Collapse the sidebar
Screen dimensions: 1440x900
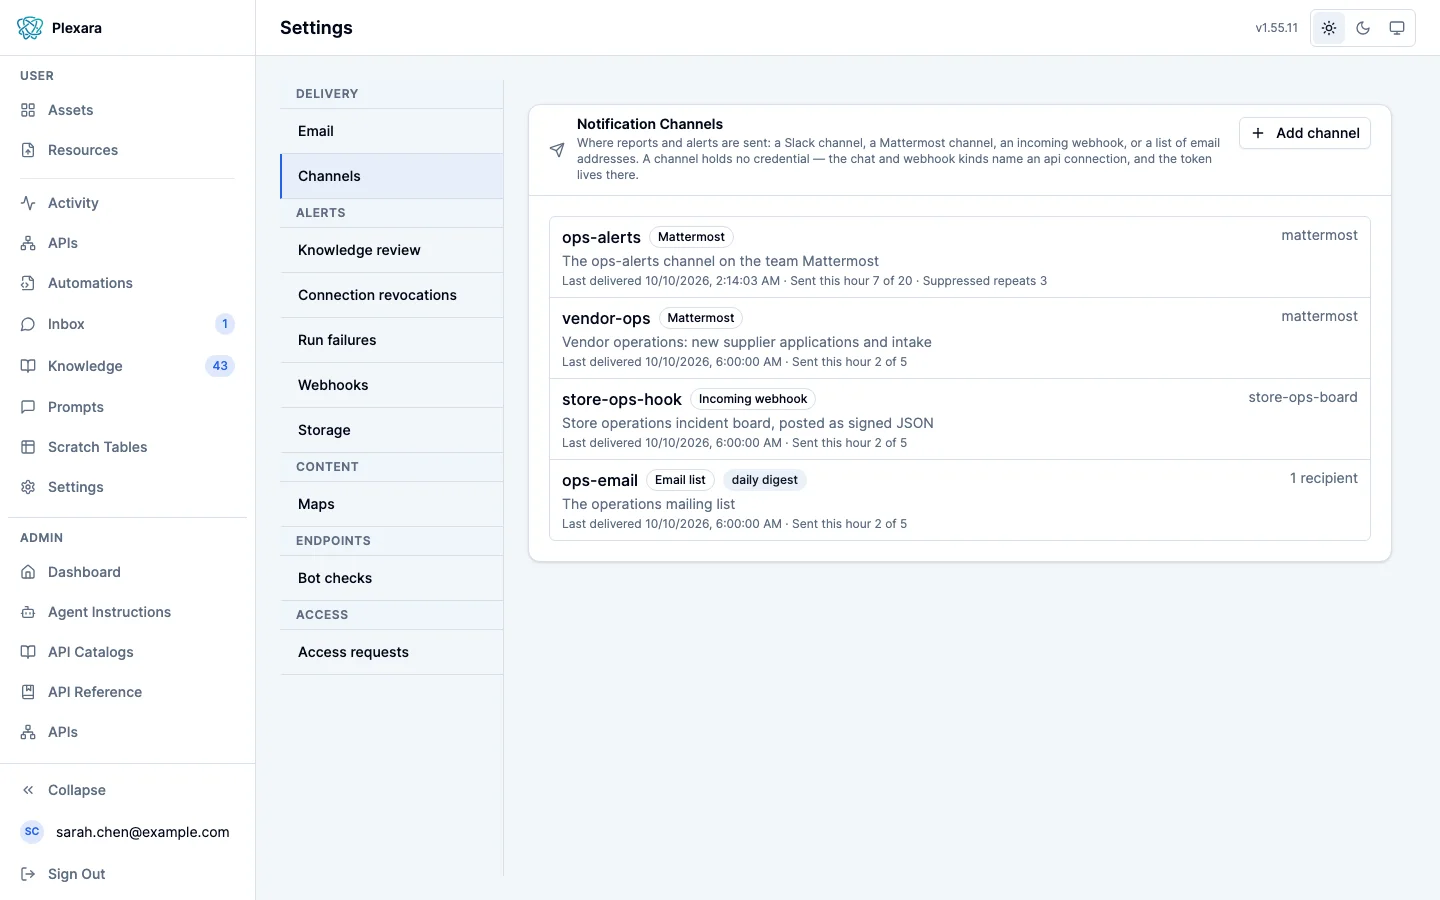[128, 790]
